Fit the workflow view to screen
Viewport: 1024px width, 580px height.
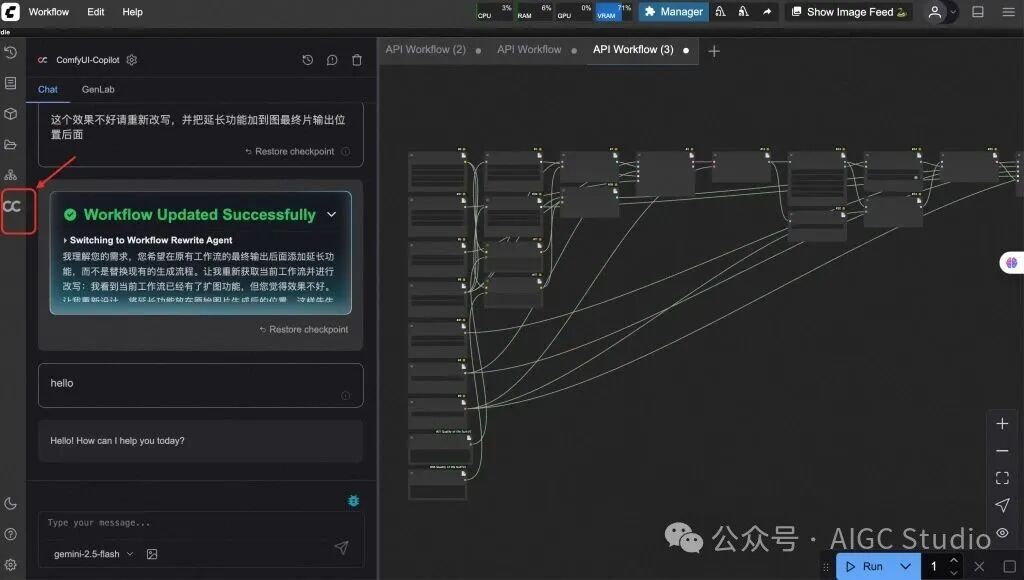[x=1002, y=478]
